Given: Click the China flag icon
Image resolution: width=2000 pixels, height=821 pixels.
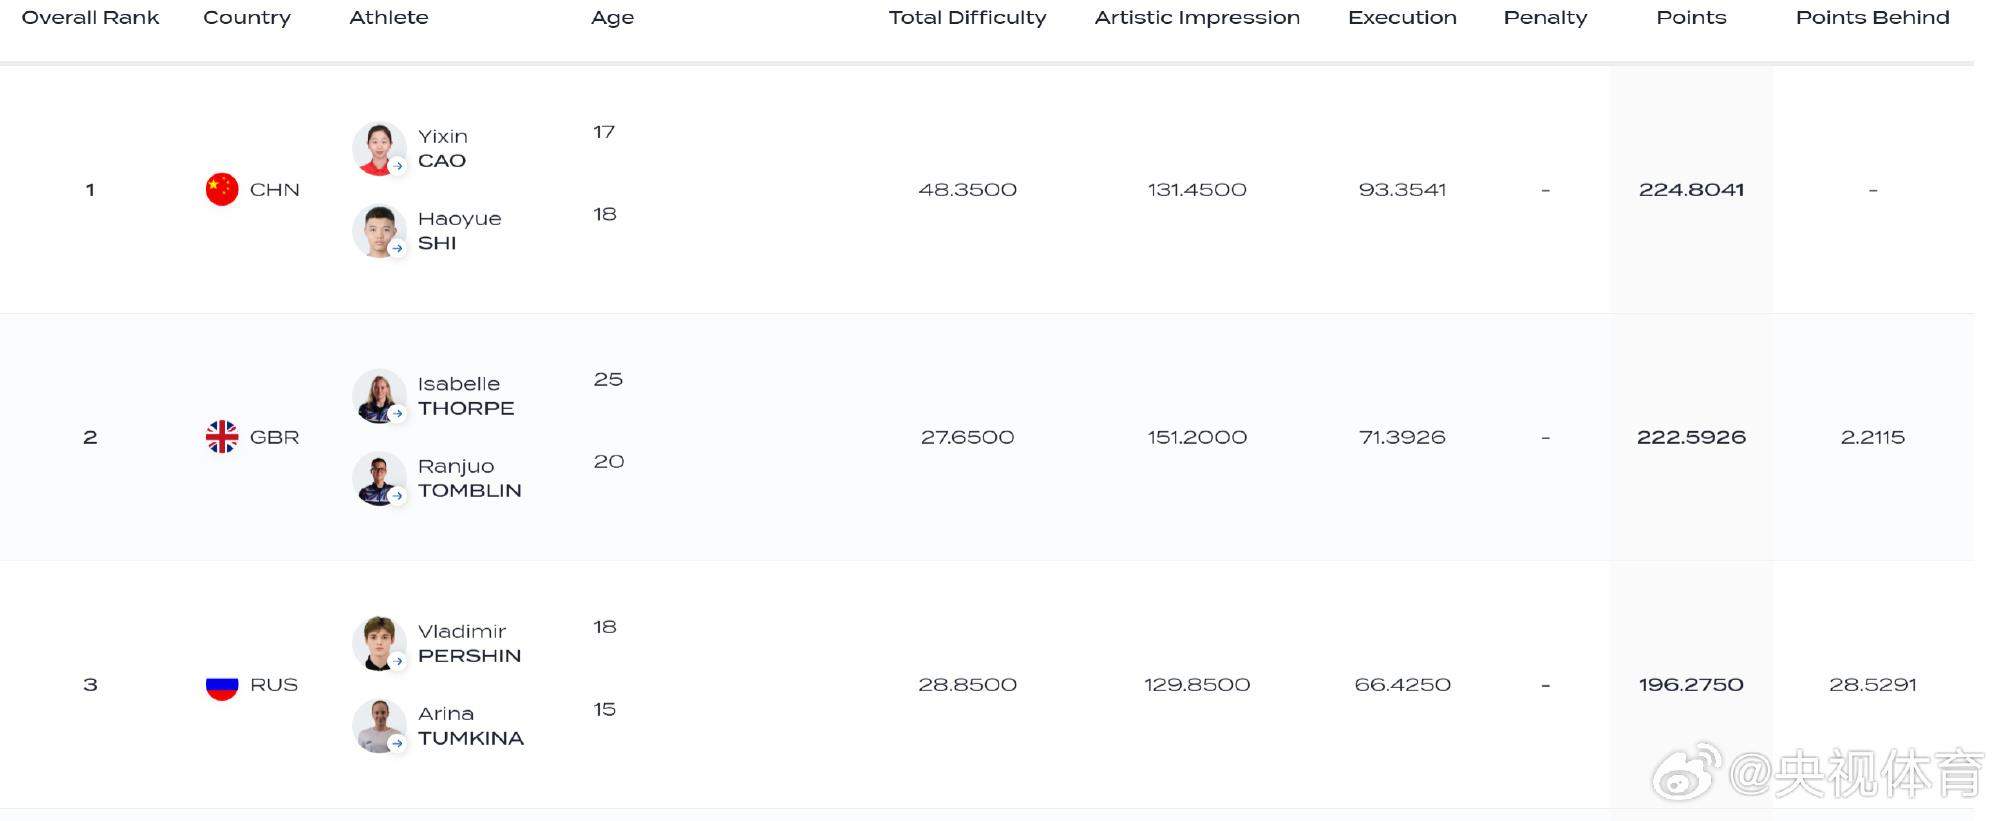Looking at the screenshot, I should tap(222, 189).
